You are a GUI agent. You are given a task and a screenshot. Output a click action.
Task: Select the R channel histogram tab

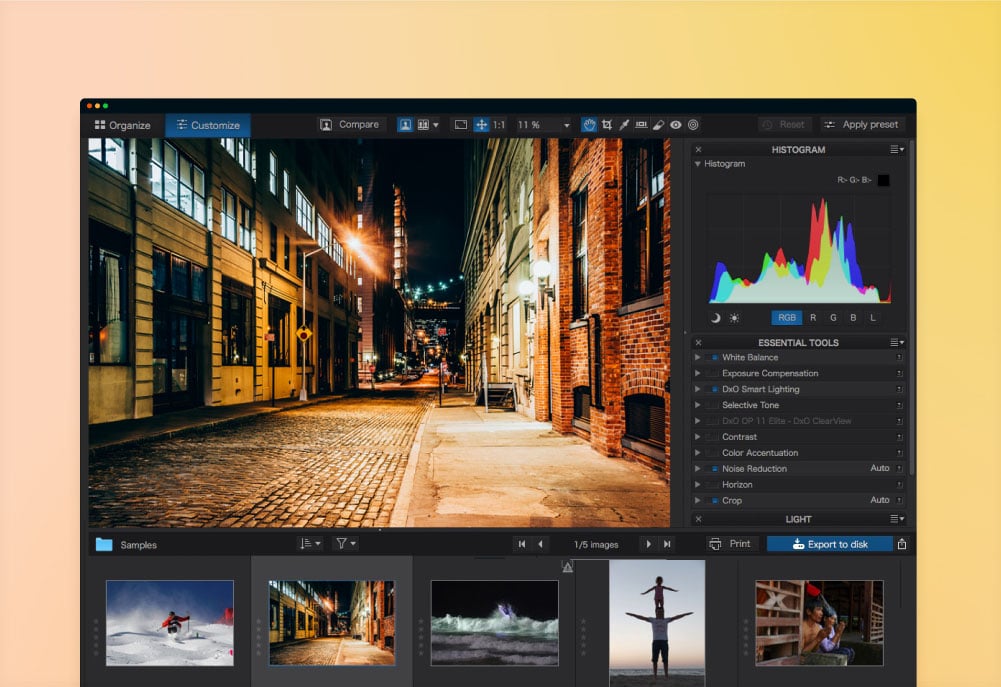[x=813, y=318]
